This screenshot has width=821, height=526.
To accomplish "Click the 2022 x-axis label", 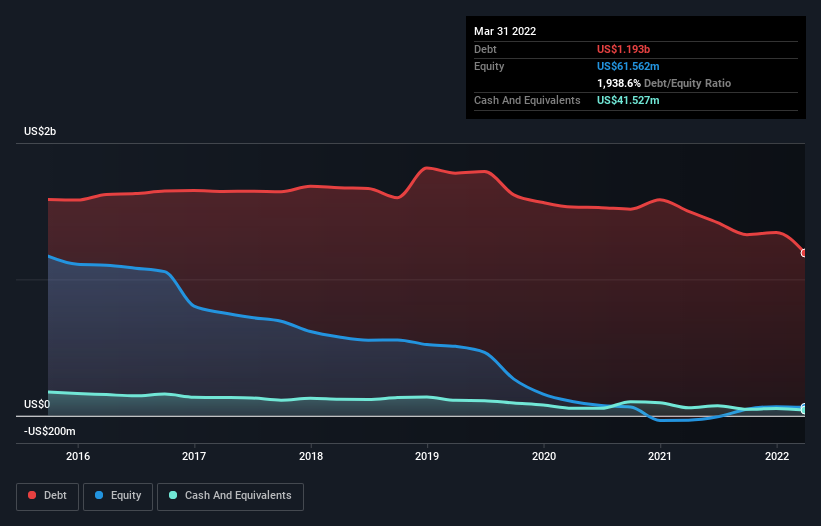I will click(777, 456).
